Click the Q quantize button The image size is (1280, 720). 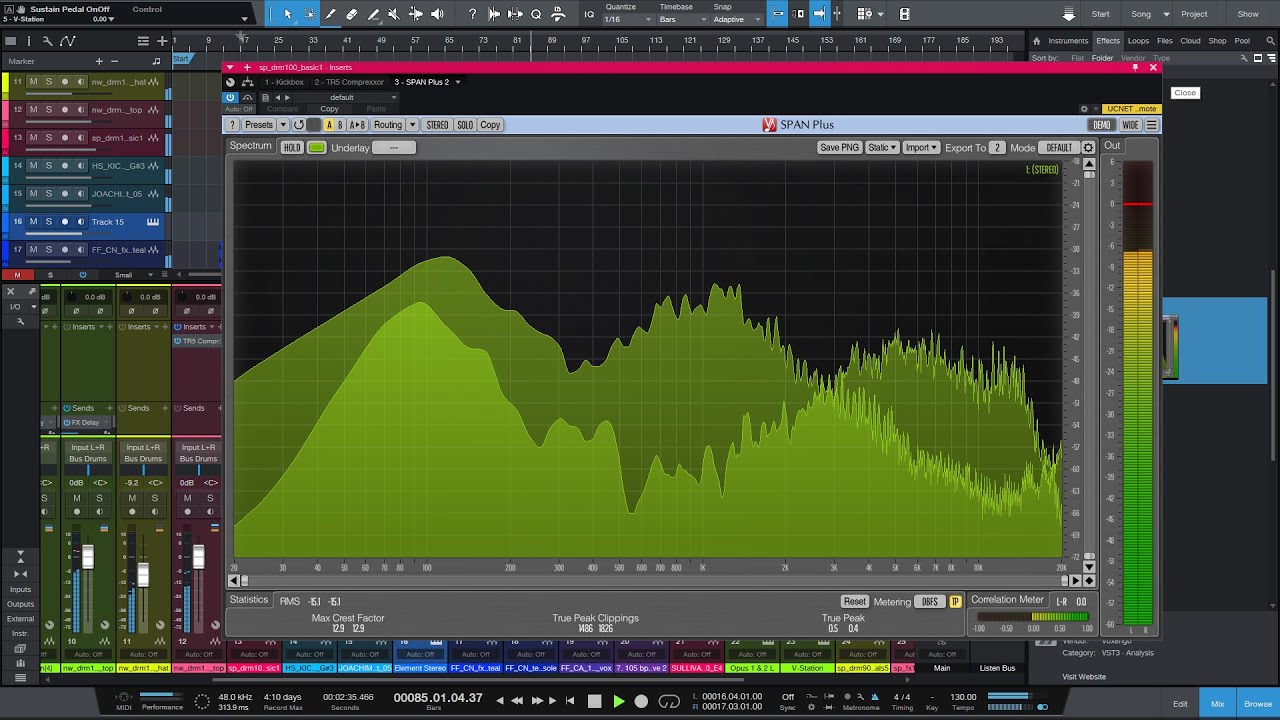tap(536, 14)
